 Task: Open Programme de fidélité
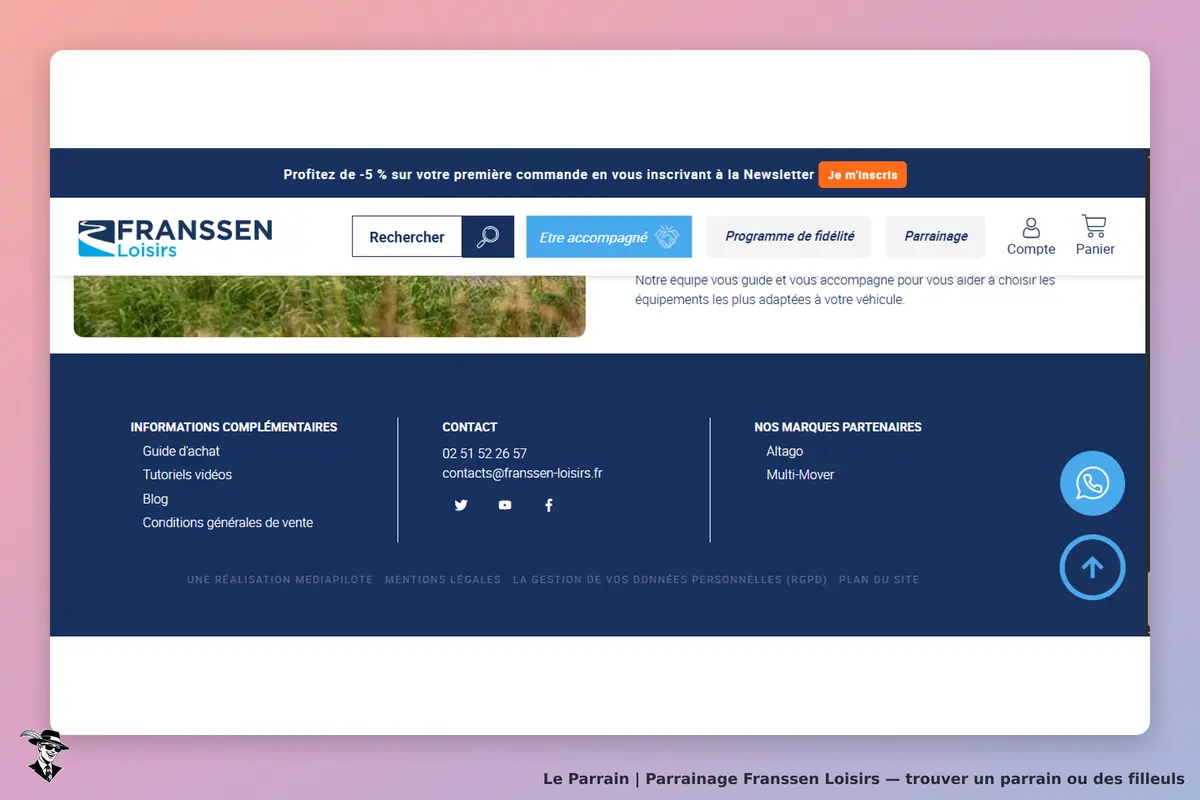pyautogui.click(x=789, y=237)
